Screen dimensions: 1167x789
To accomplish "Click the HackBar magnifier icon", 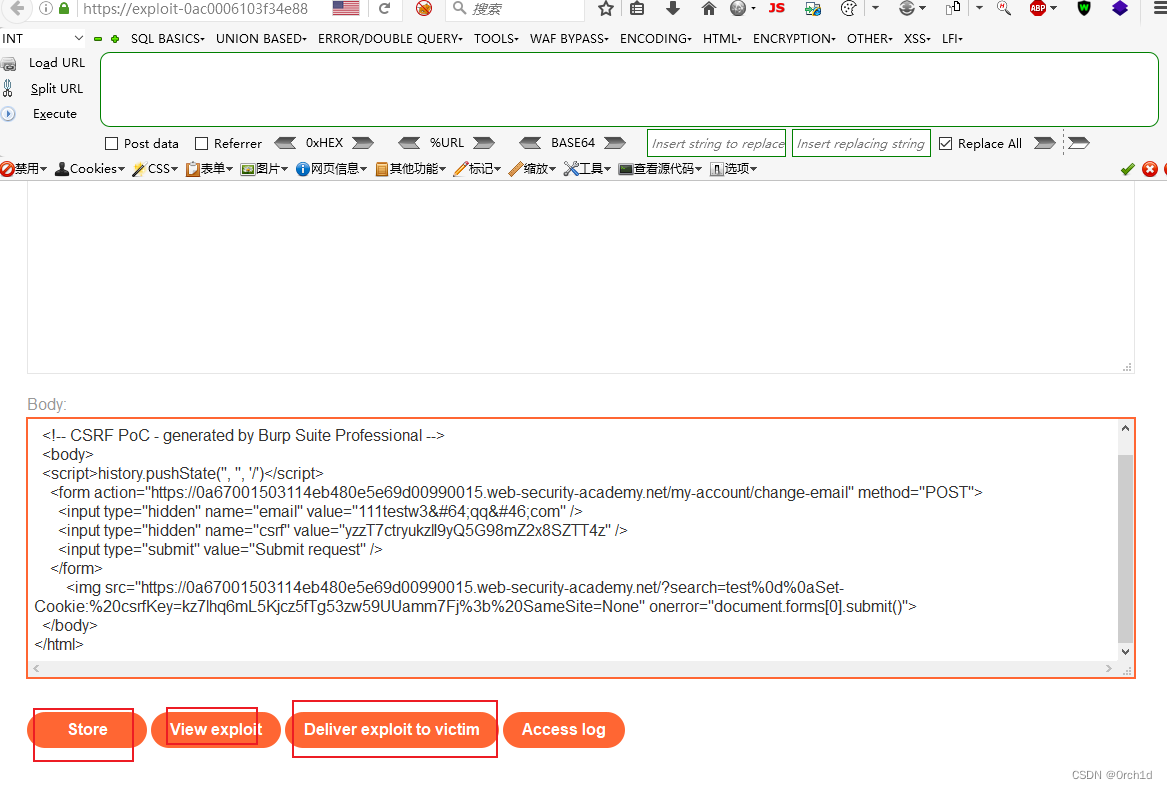I will (1003, 8).
